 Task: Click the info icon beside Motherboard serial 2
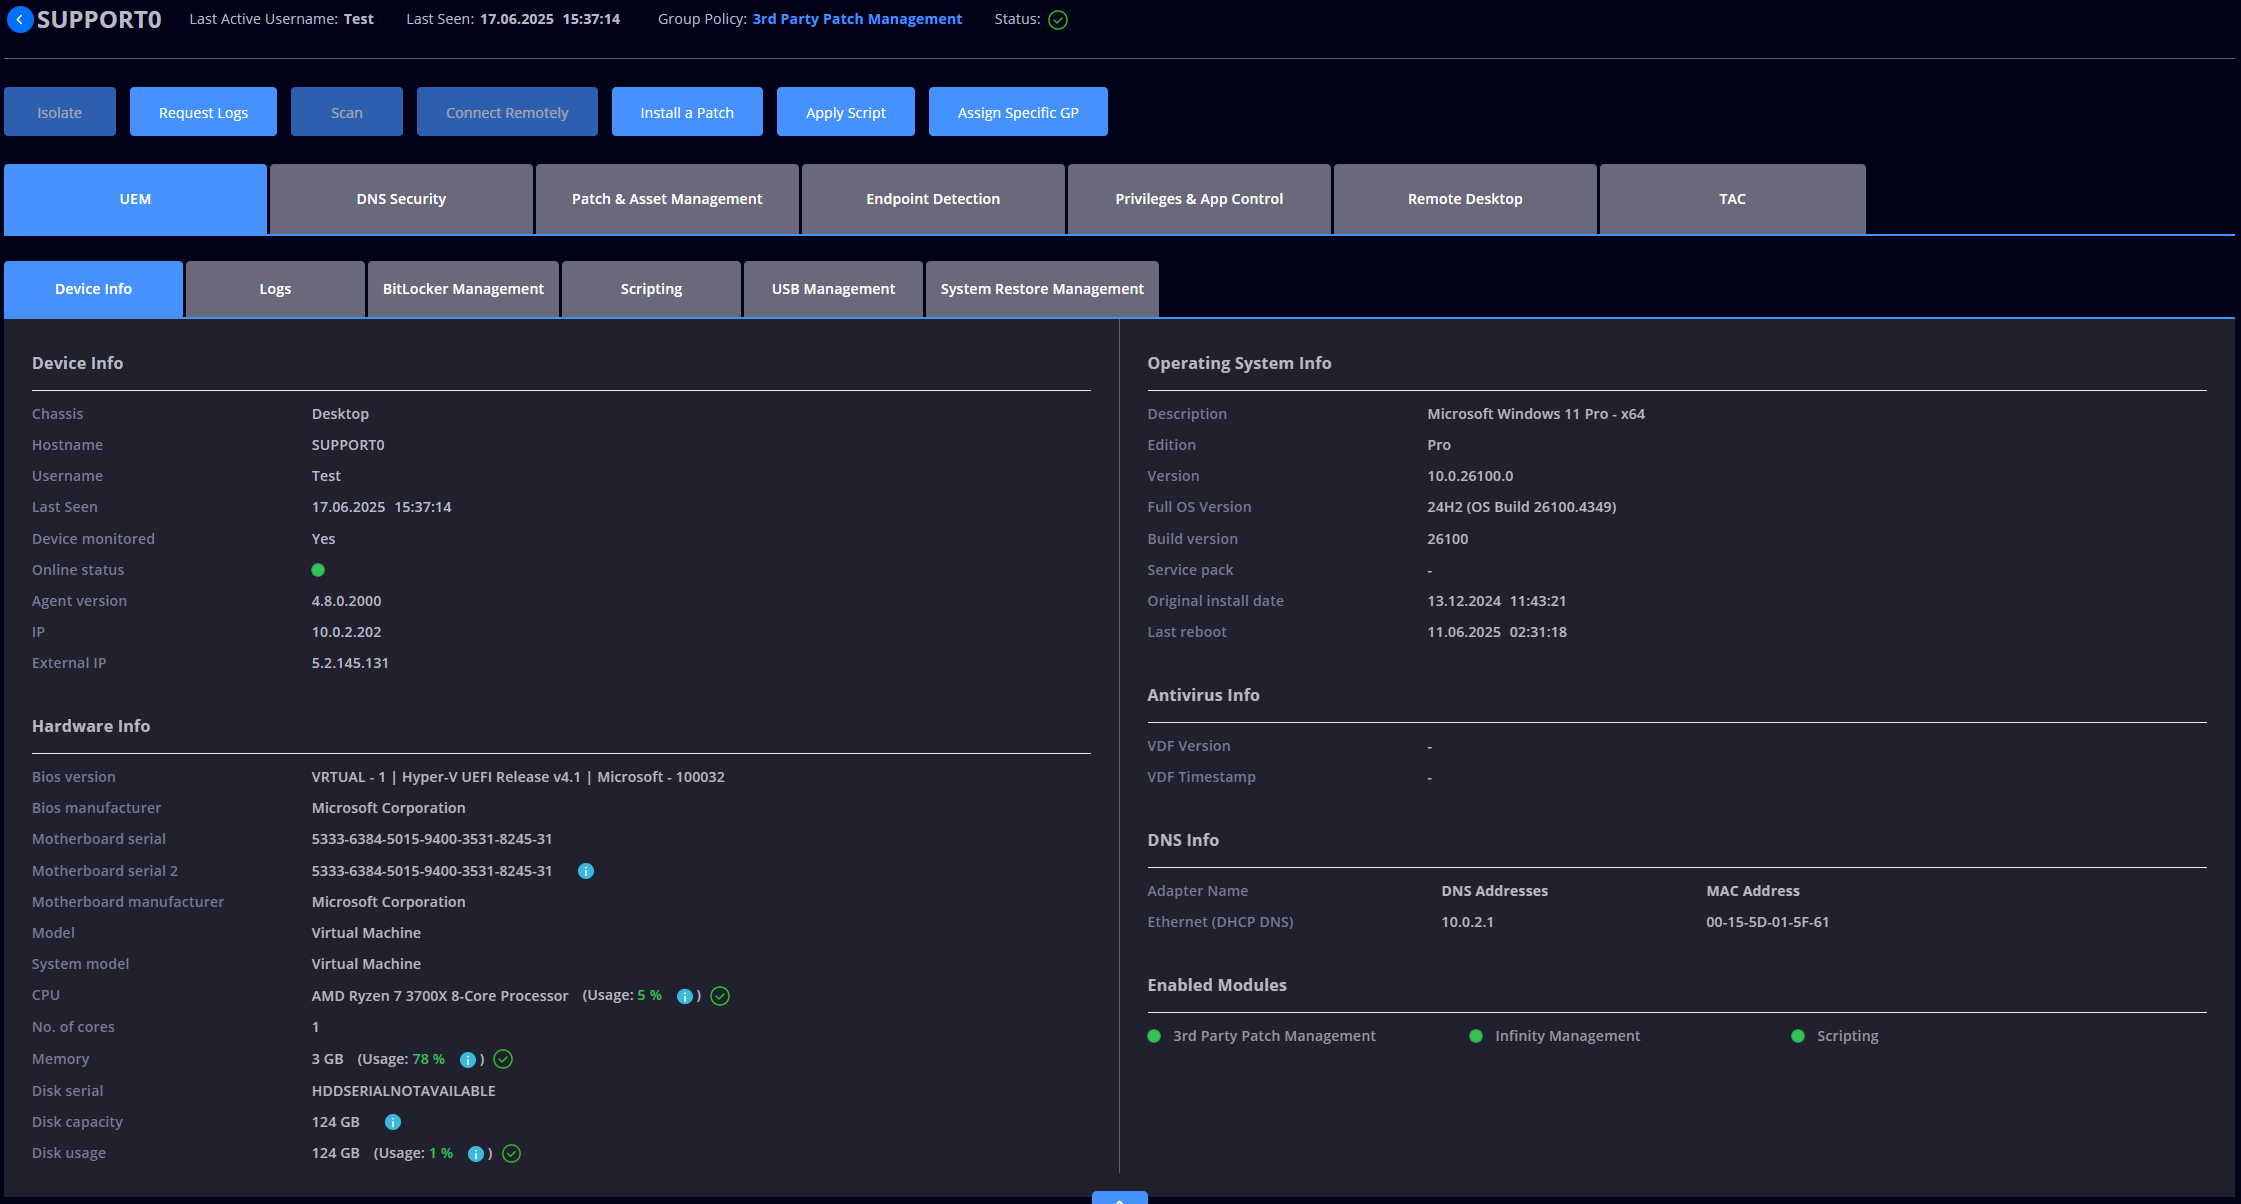(x=586, y=871)
